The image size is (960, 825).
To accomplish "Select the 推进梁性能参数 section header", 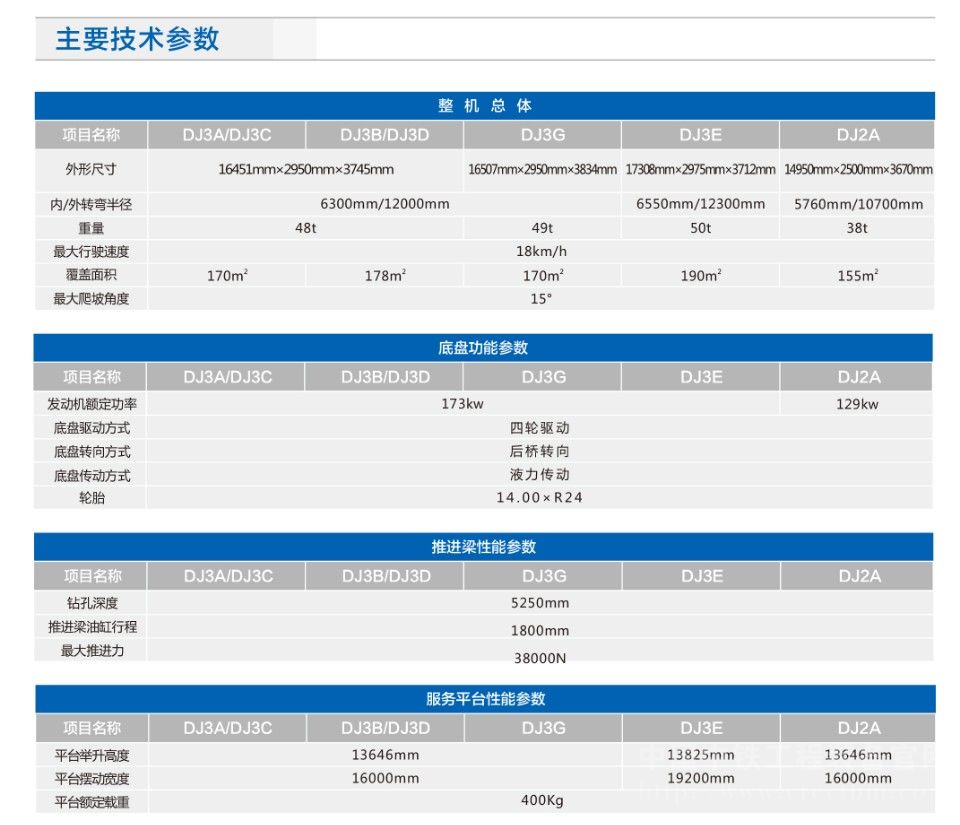I will pyautogui.click(x=484, y=547).
